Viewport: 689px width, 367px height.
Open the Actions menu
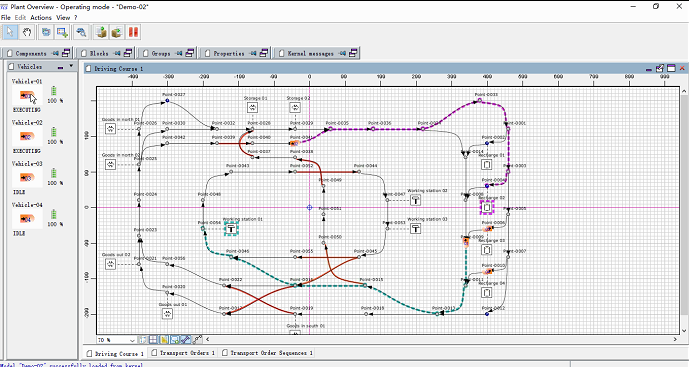click(x=40, y=18)
